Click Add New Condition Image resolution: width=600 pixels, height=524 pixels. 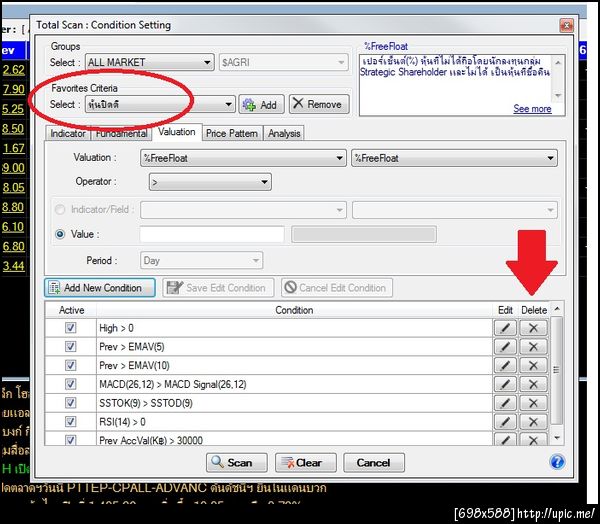(99, 287)
